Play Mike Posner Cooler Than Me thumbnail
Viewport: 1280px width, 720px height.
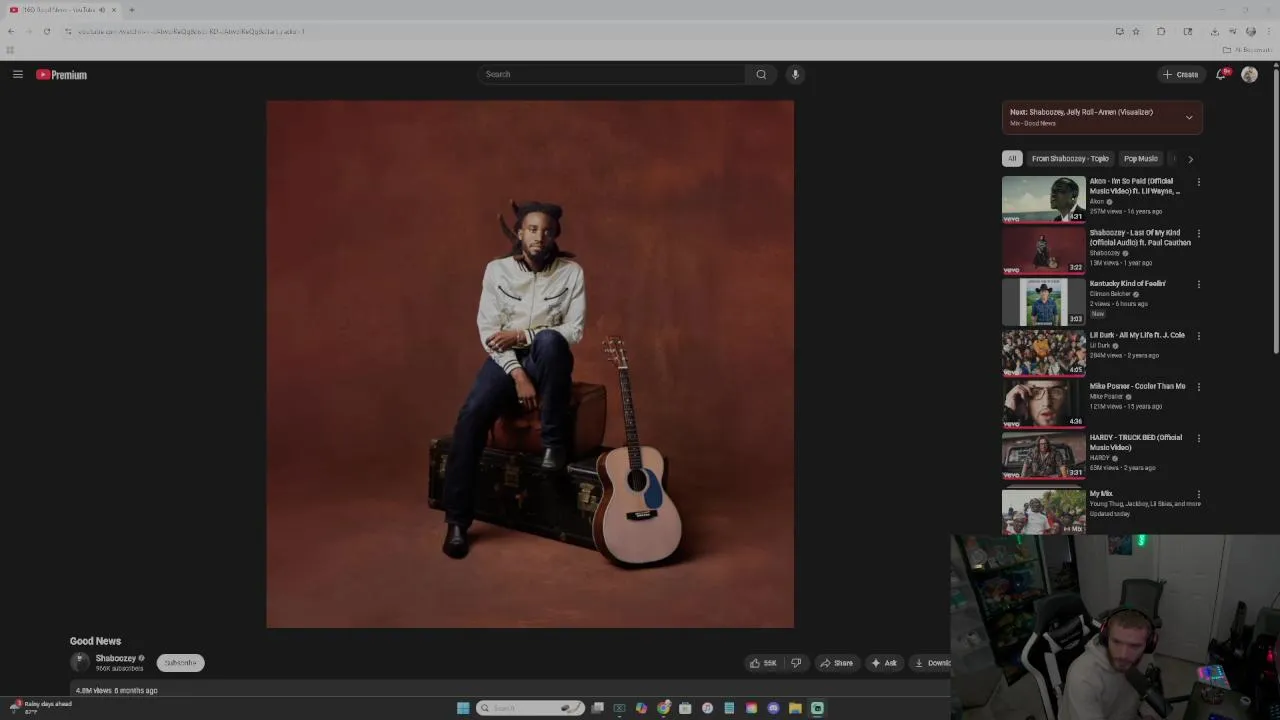(1043, 404)
